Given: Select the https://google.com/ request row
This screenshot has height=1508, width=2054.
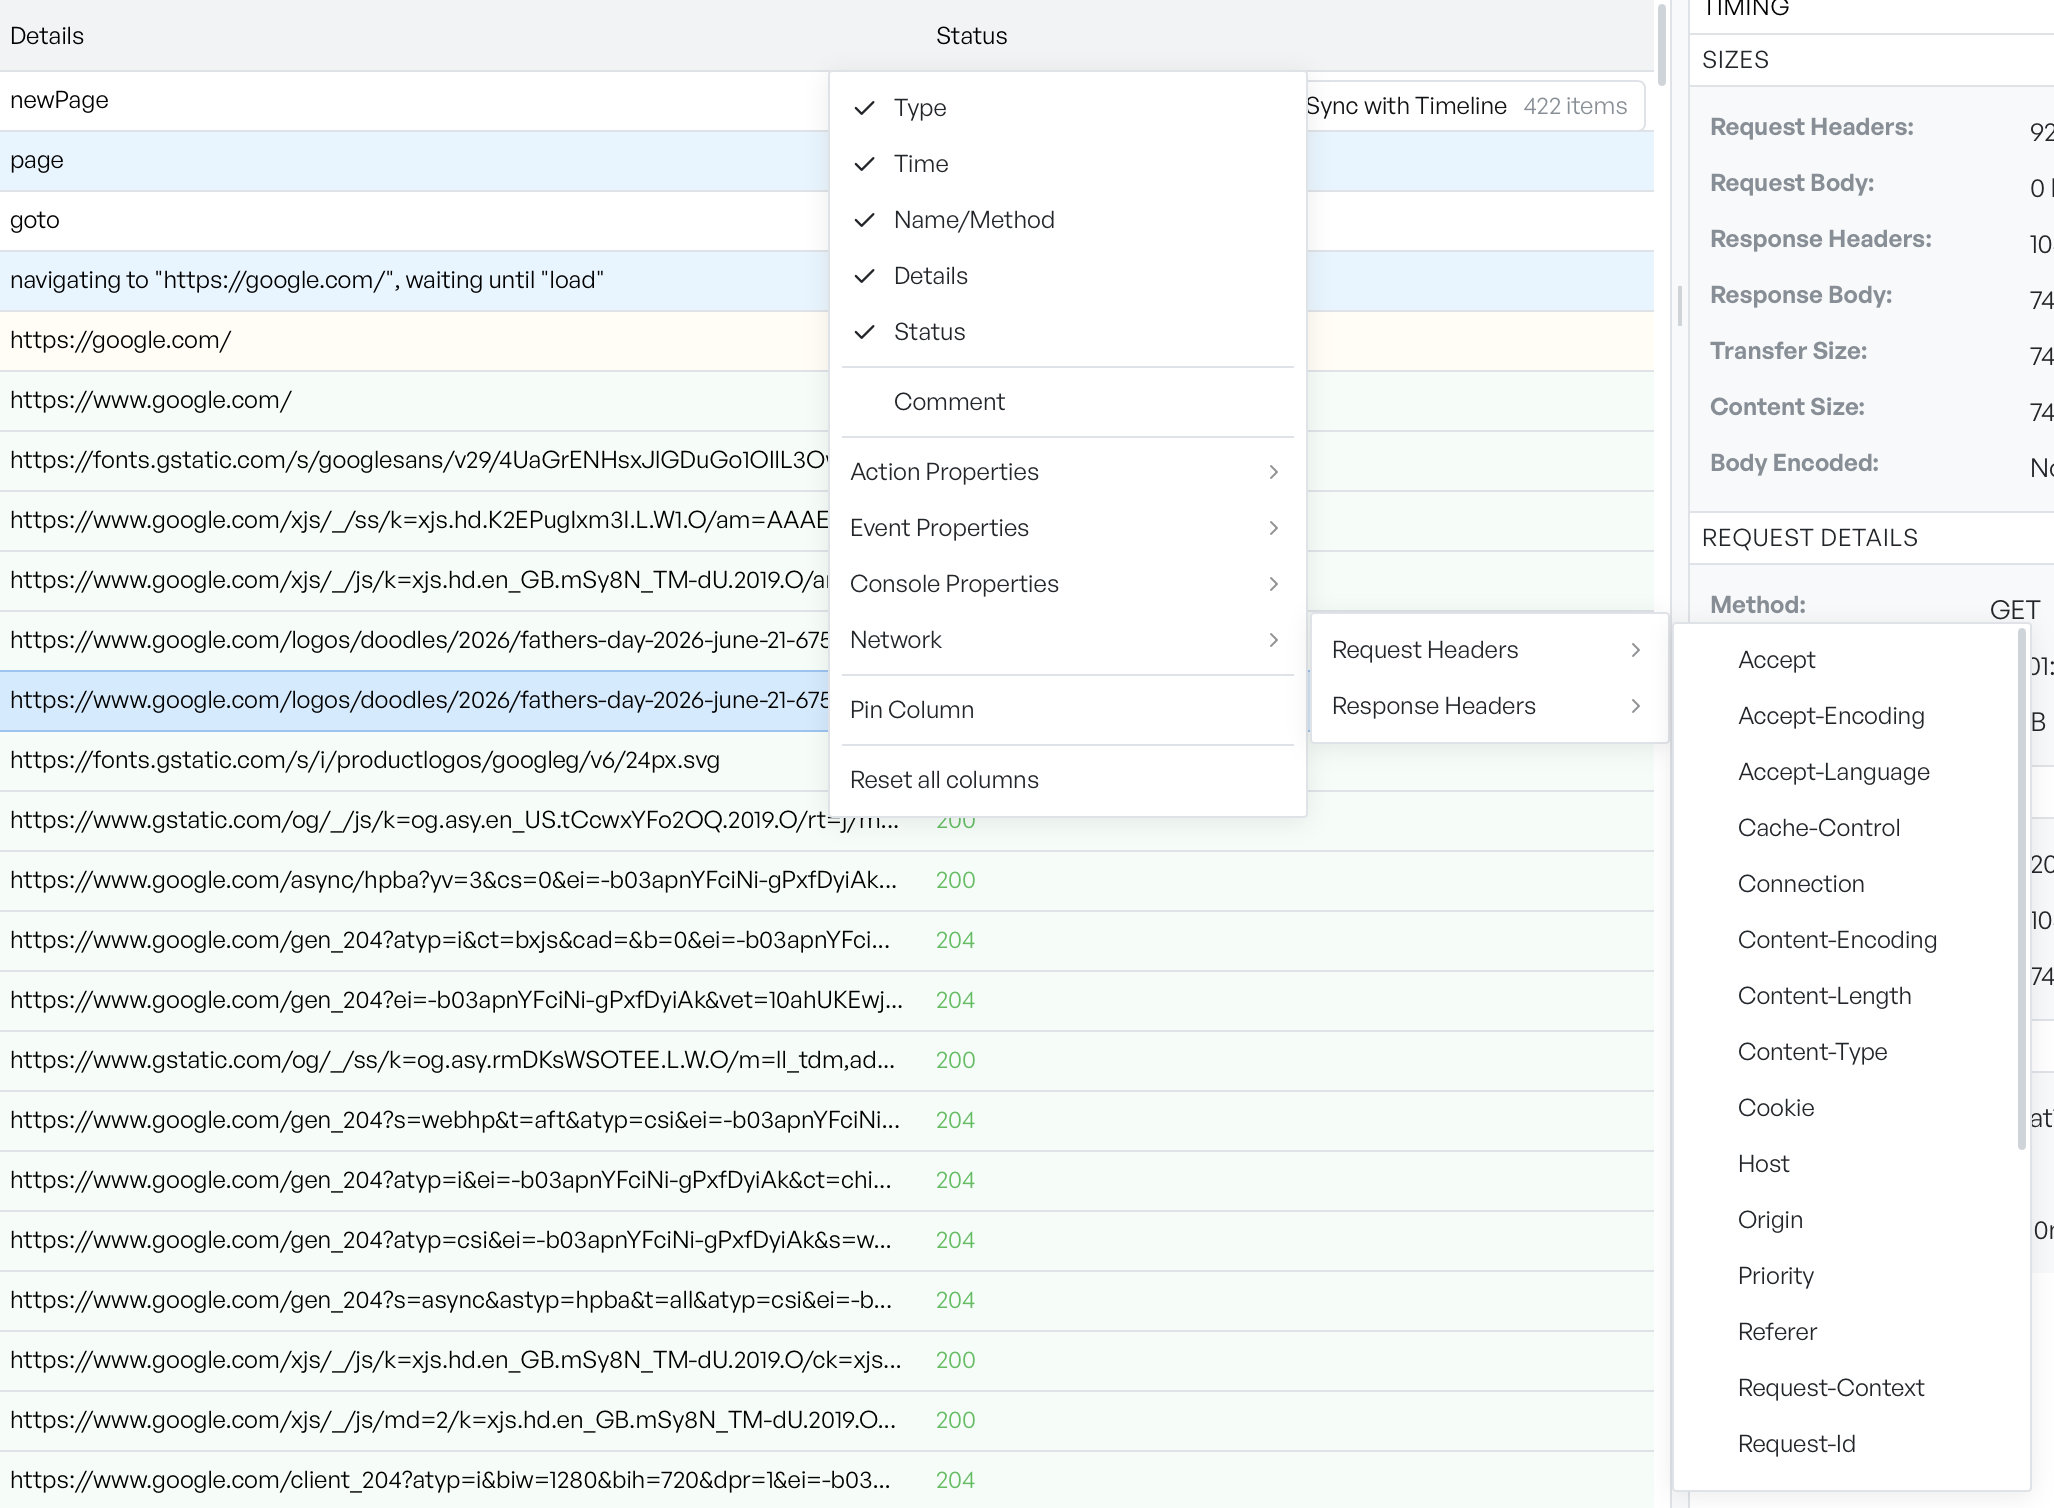Looking at the screenshot, I should pyautogui.click(x=414, y=340).
